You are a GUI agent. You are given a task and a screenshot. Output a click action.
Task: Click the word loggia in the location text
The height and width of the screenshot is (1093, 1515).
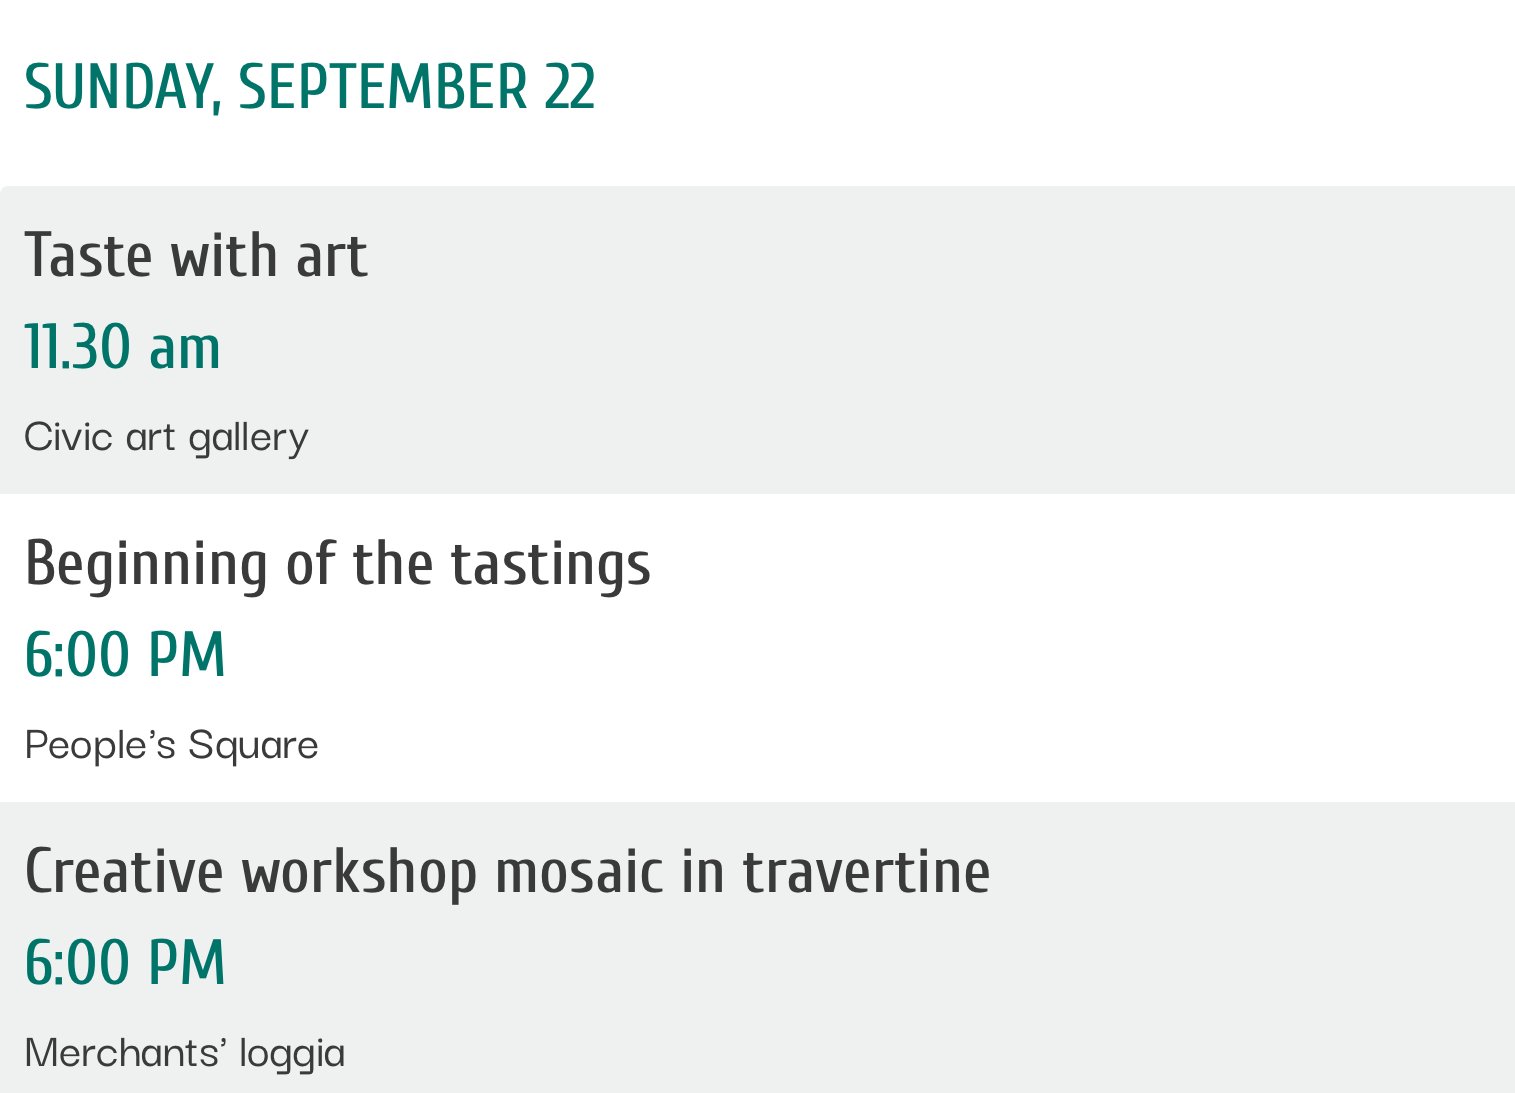(x=292, y=1053)
